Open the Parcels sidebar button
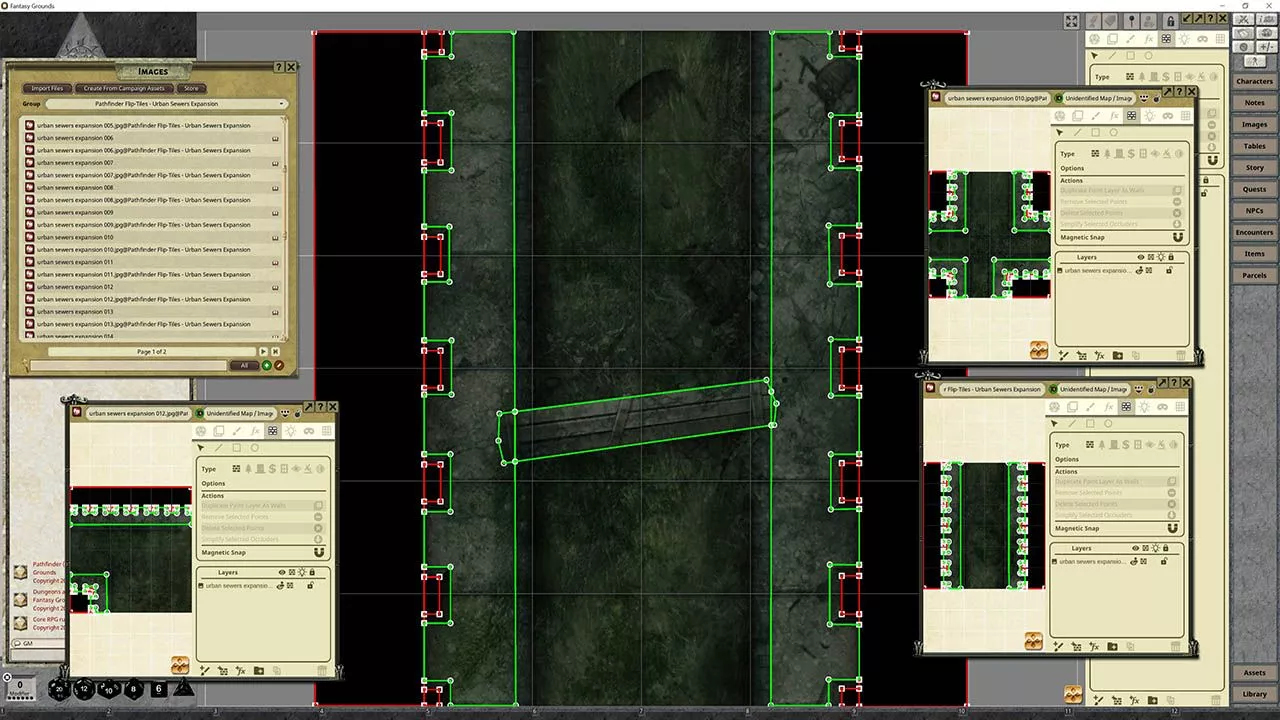 point(1254,275)
